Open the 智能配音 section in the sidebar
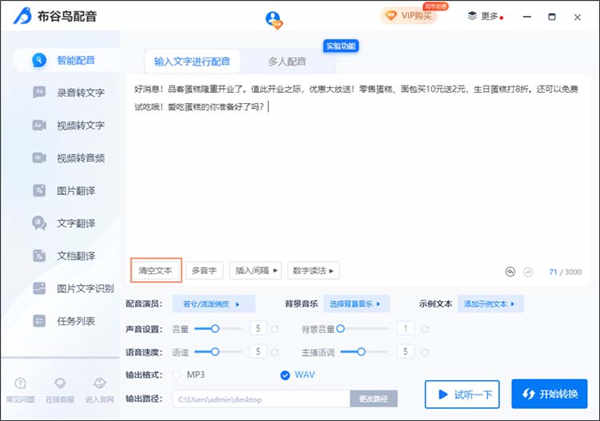 click(x=67, y=60)
